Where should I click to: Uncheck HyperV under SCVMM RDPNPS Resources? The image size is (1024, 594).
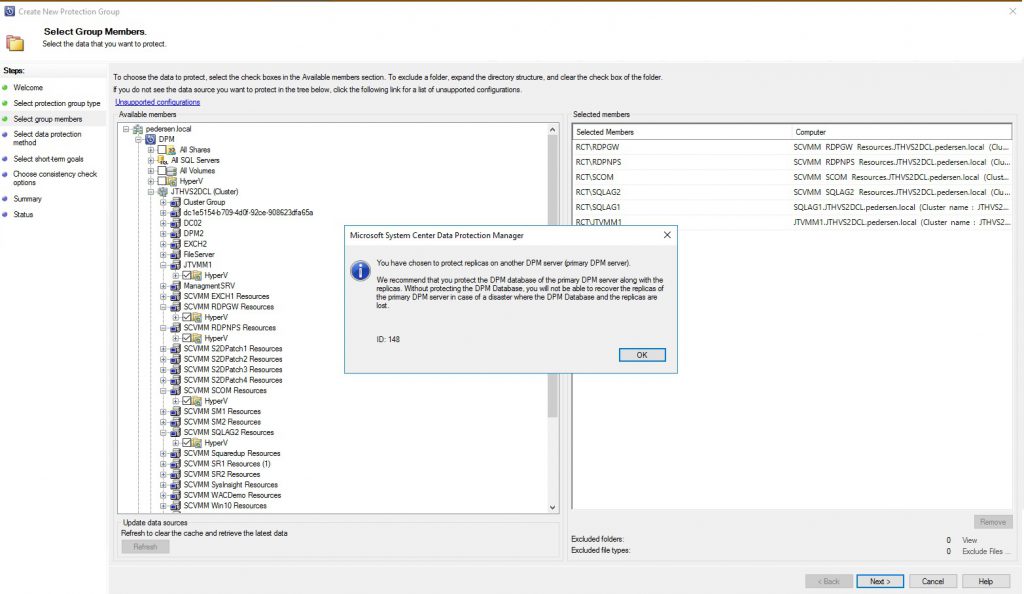point(186,338)
